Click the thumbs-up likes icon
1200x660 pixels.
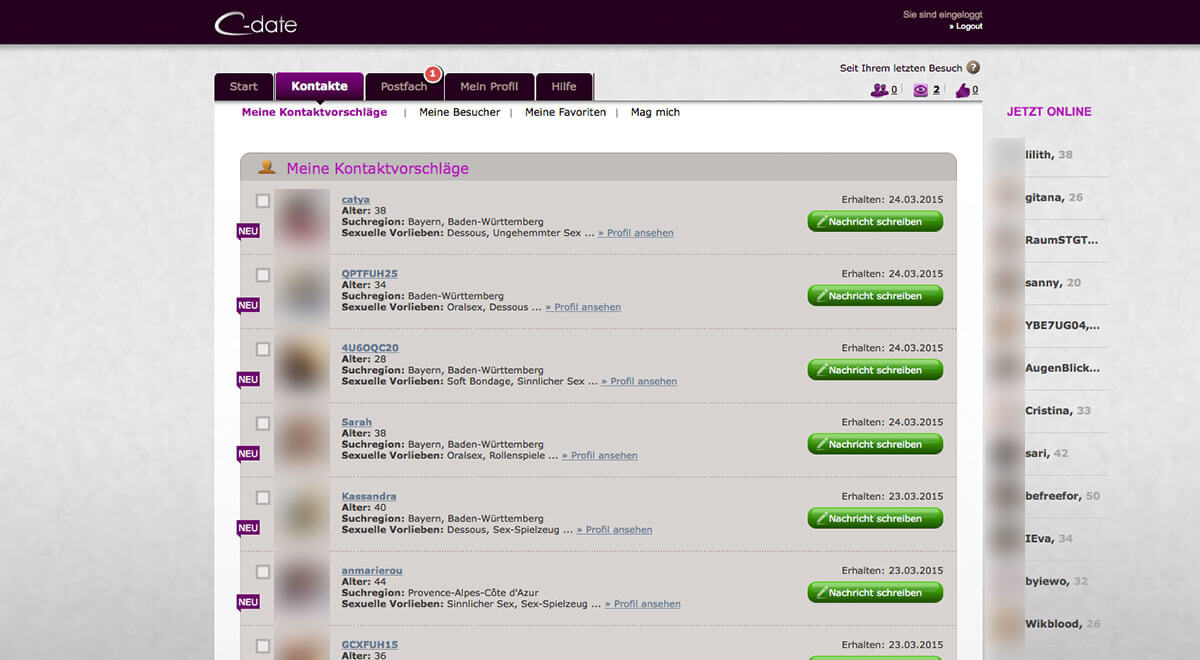pyautogui.click(x=962, y=90)
